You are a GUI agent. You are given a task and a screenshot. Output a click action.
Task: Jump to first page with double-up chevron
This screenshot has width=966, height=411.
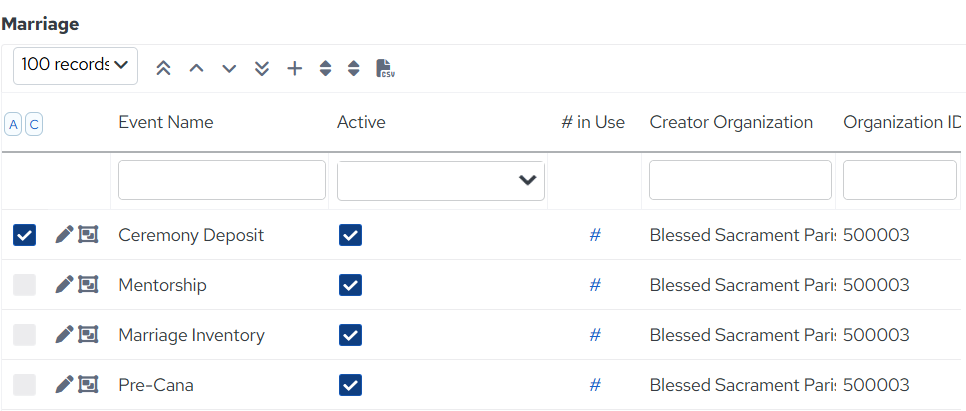point(163,68)
